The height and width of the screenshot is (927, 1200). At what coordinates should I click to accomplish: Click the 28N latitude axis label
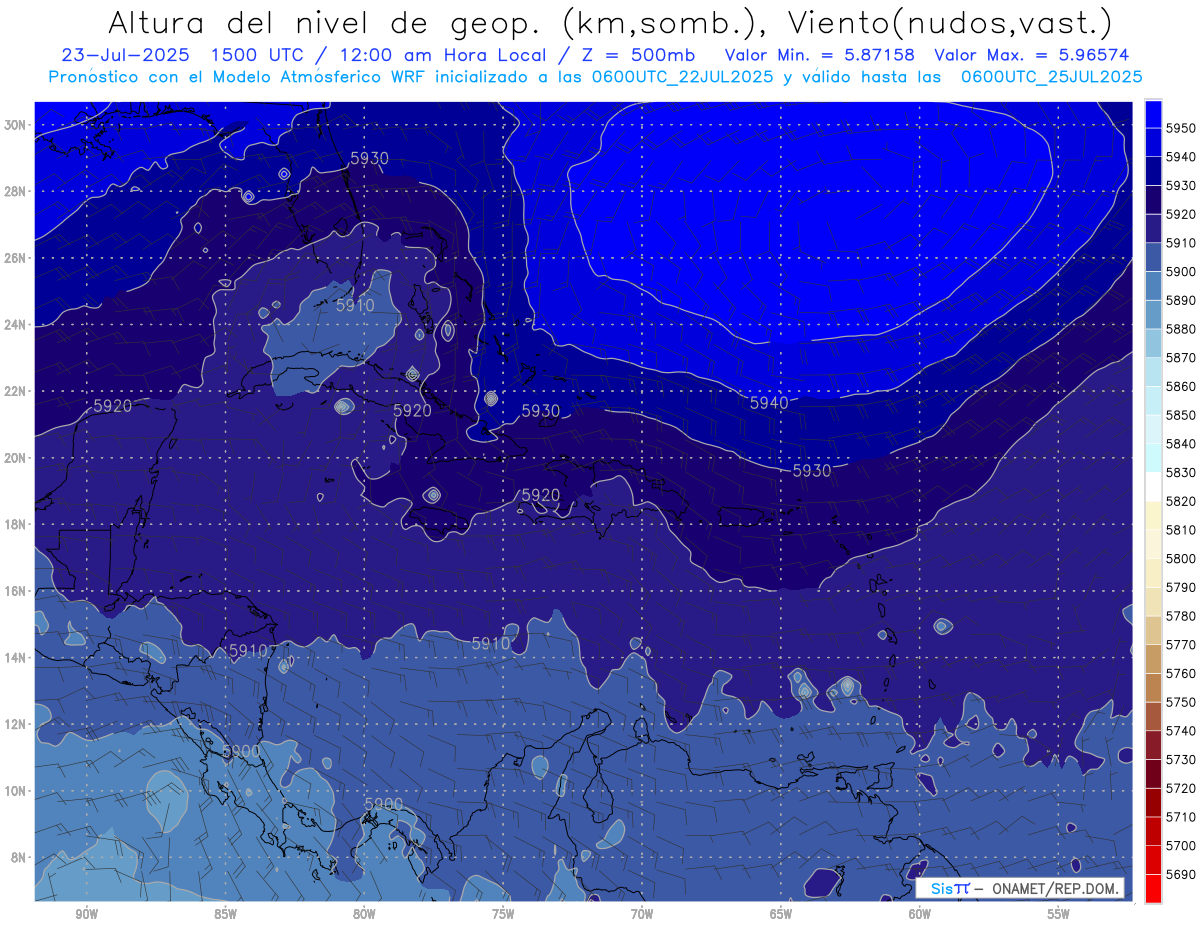[x=17, y=191]
